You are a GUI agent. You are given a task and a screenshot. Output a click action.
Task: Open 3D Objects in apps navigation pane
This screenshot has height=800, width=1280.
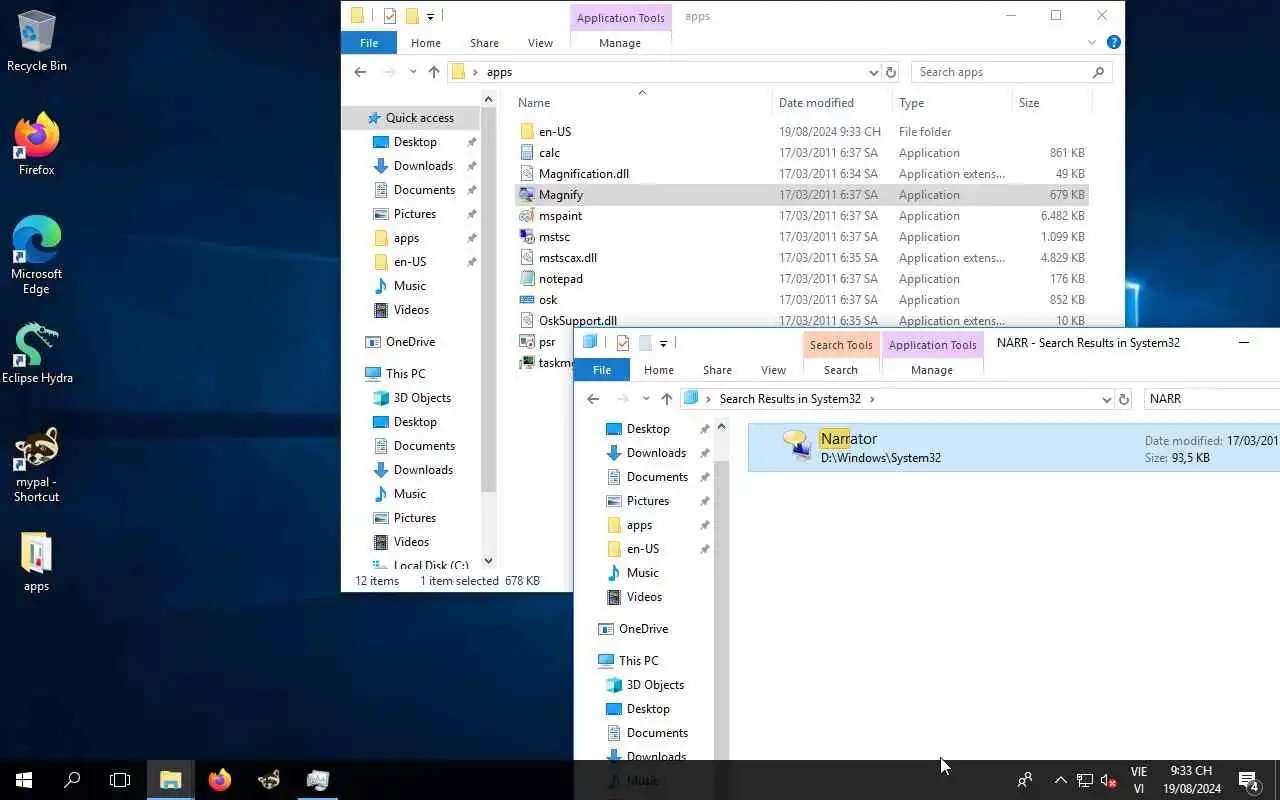coord(422,398)
